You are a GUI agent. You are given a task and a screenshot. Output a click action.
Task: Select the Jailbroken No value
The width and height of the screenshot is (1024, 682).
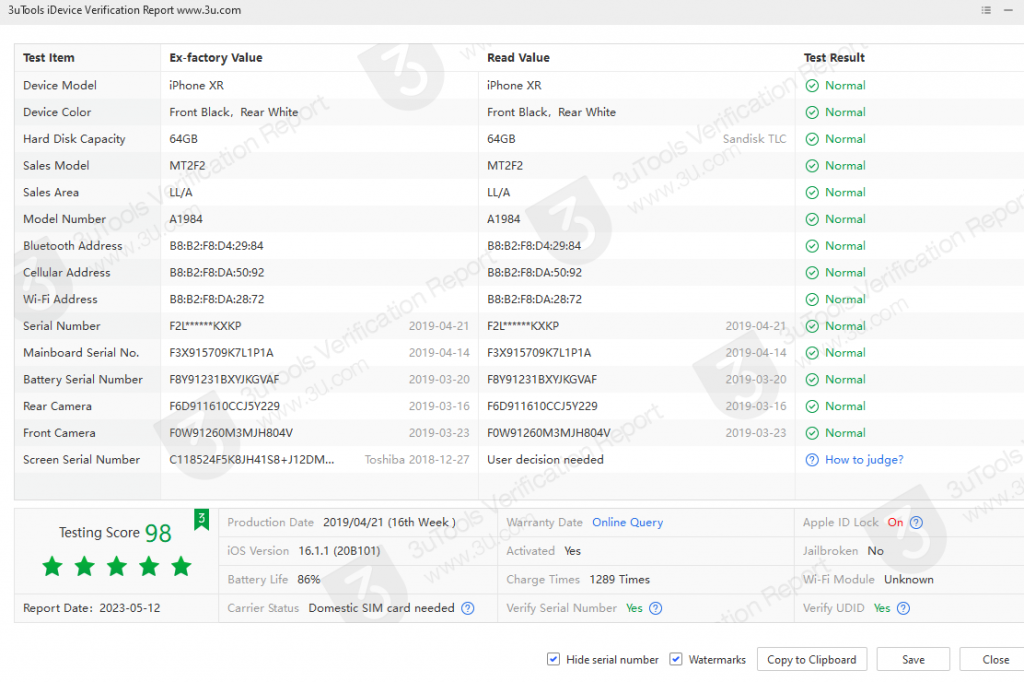(x=875, y=551)
